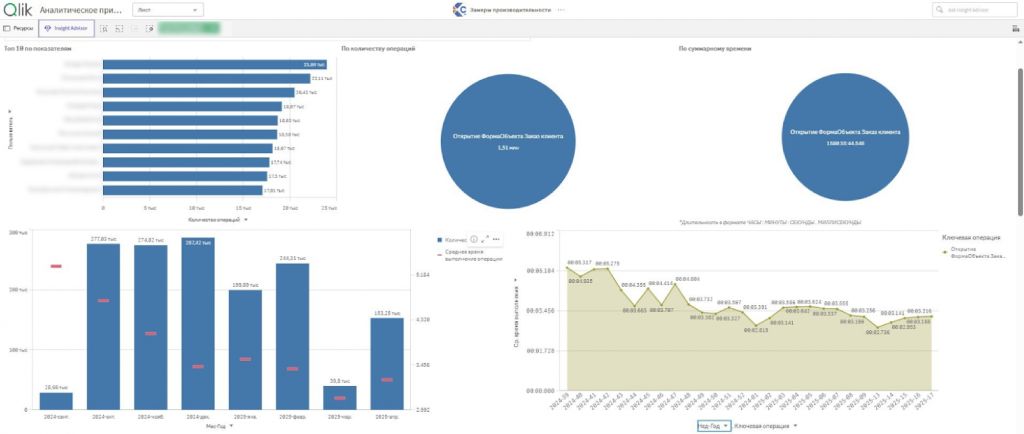Open the Нед-Год dimension dropdown

point(714,426)
